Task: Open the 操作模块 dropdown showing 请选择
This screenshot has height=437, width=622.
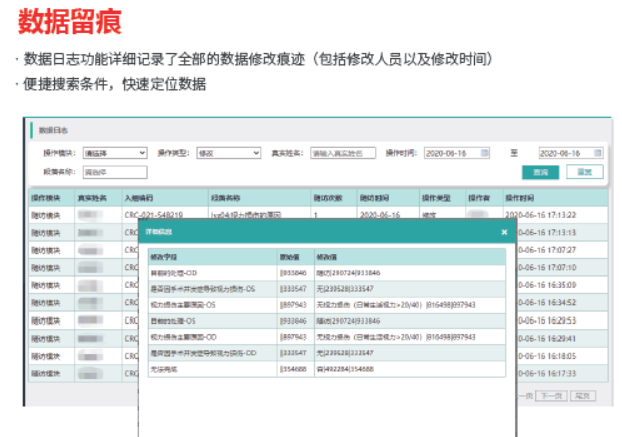Action: point(115,153)
